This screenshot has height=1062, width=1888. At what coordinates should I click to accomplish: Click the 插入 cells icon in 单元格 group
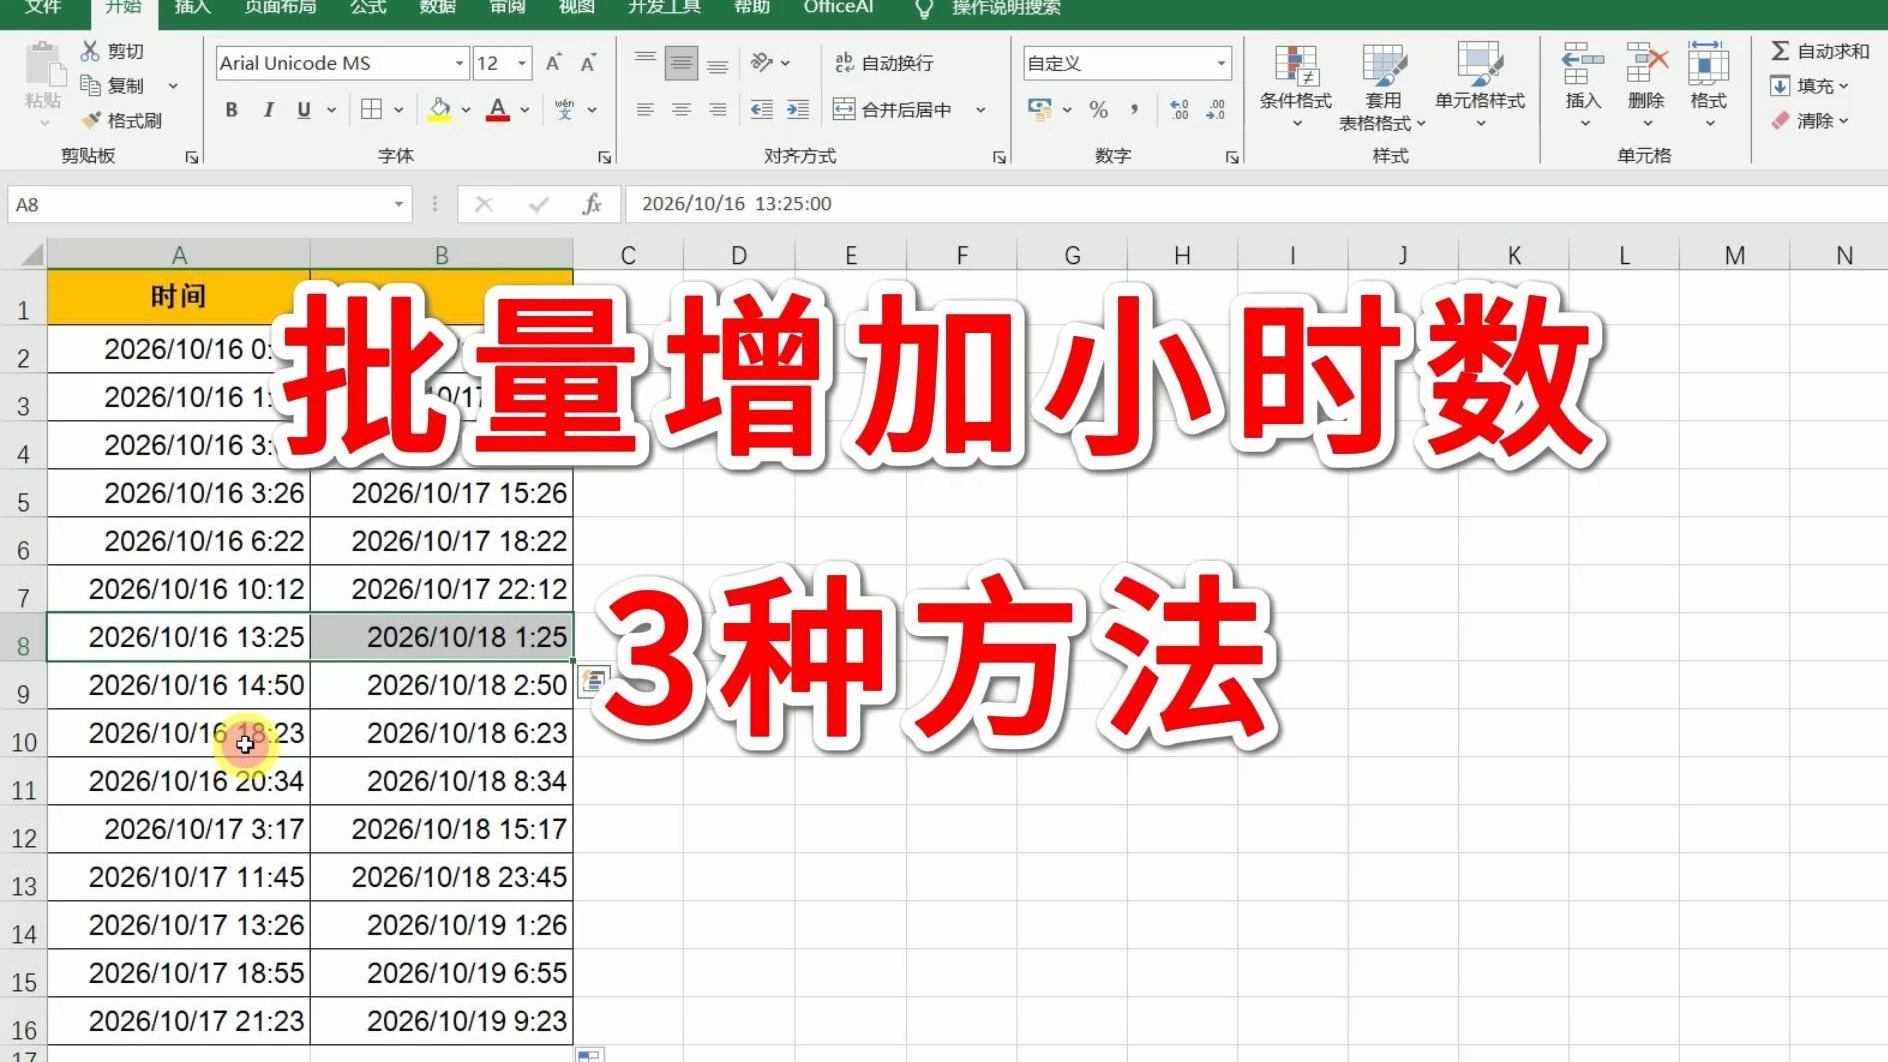1581,75
